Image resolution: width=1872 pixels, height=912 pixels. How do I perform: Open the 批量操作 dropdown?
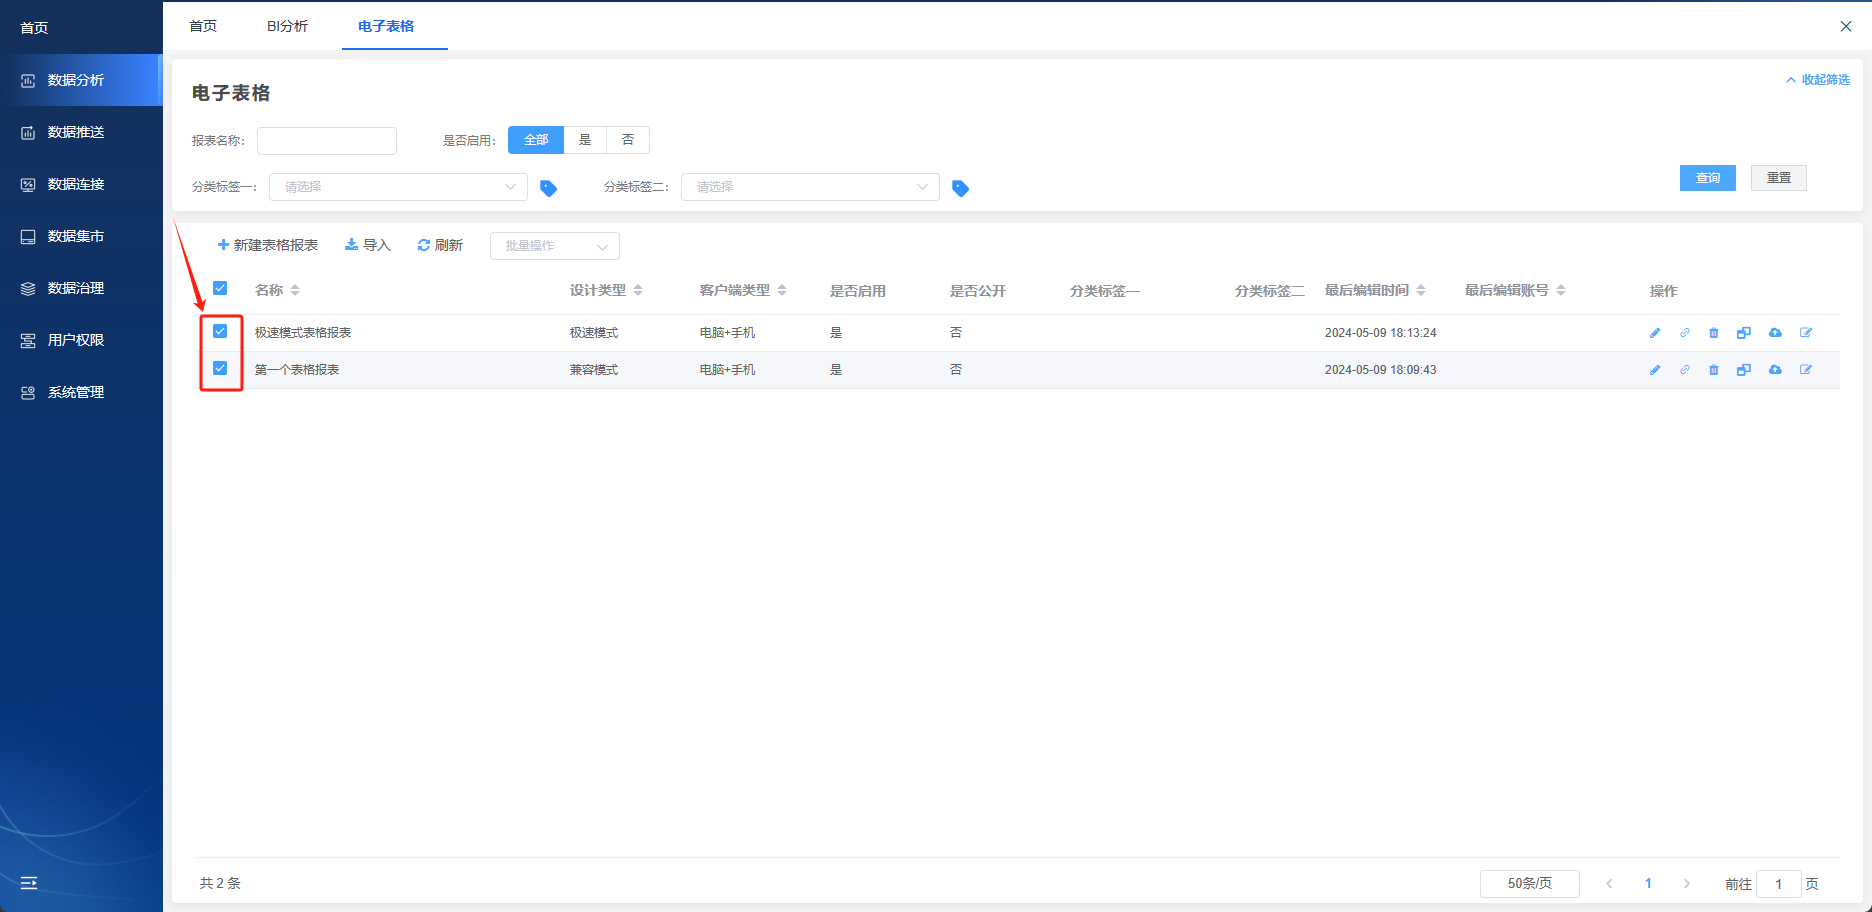[x=555, y=246]
